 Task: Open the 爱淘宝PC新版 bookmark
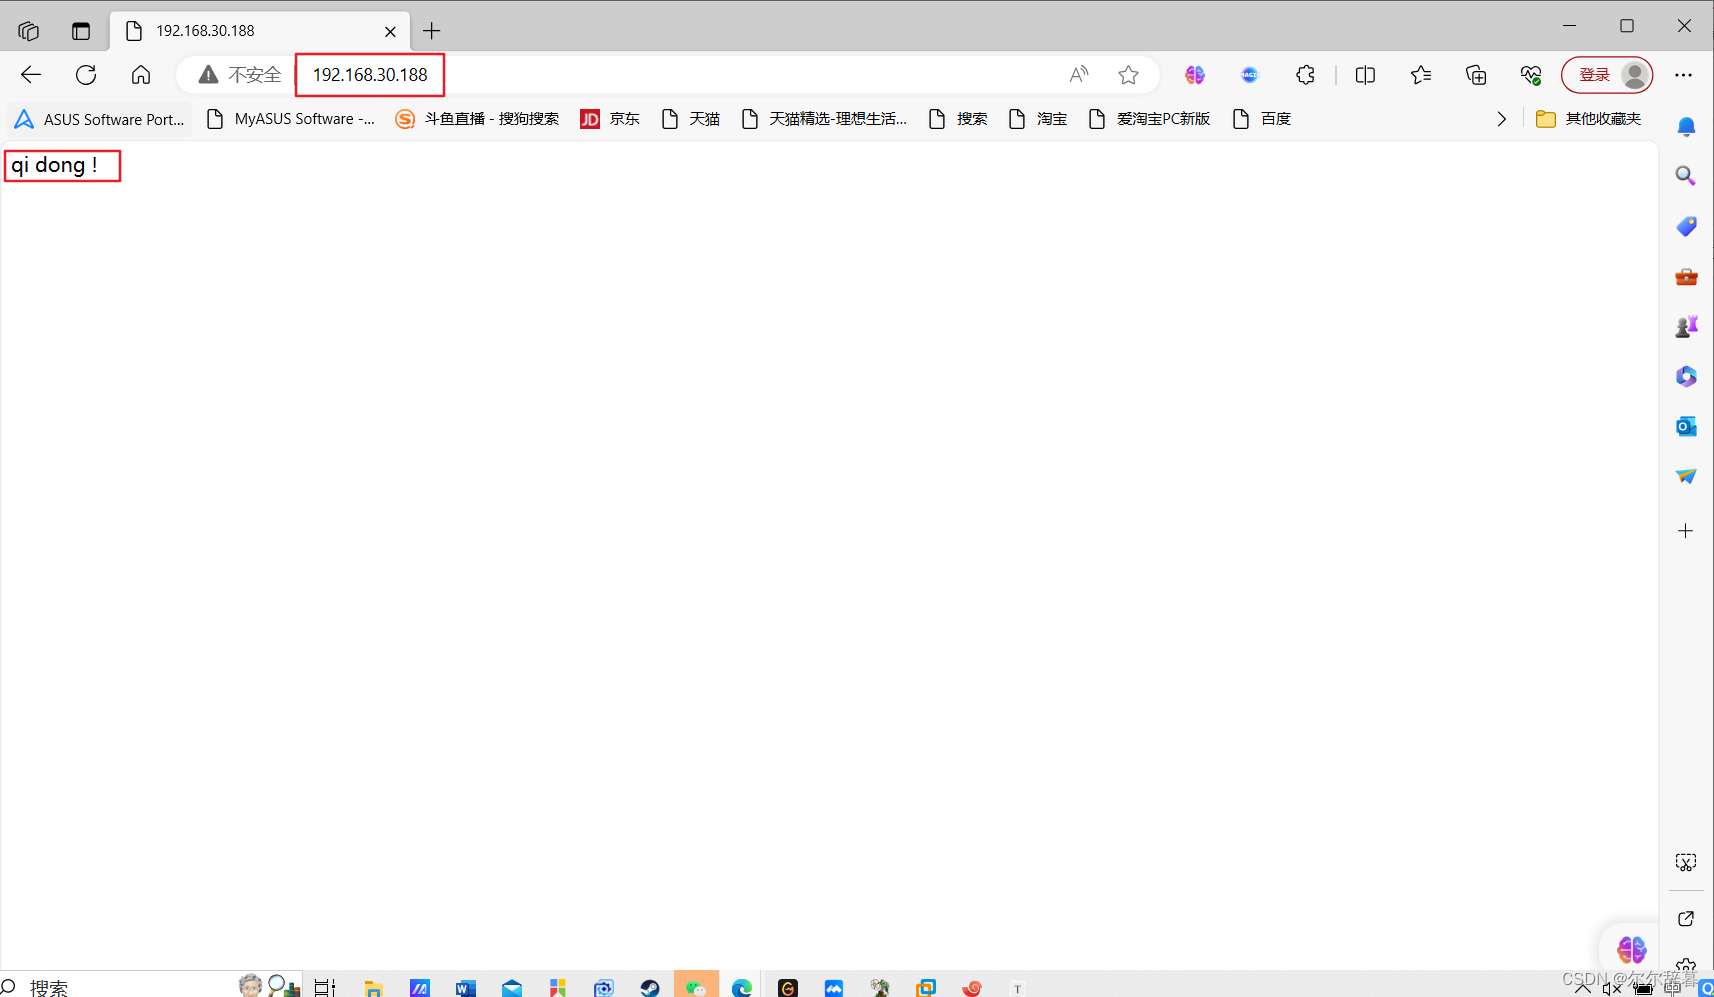click(1150, 119)
